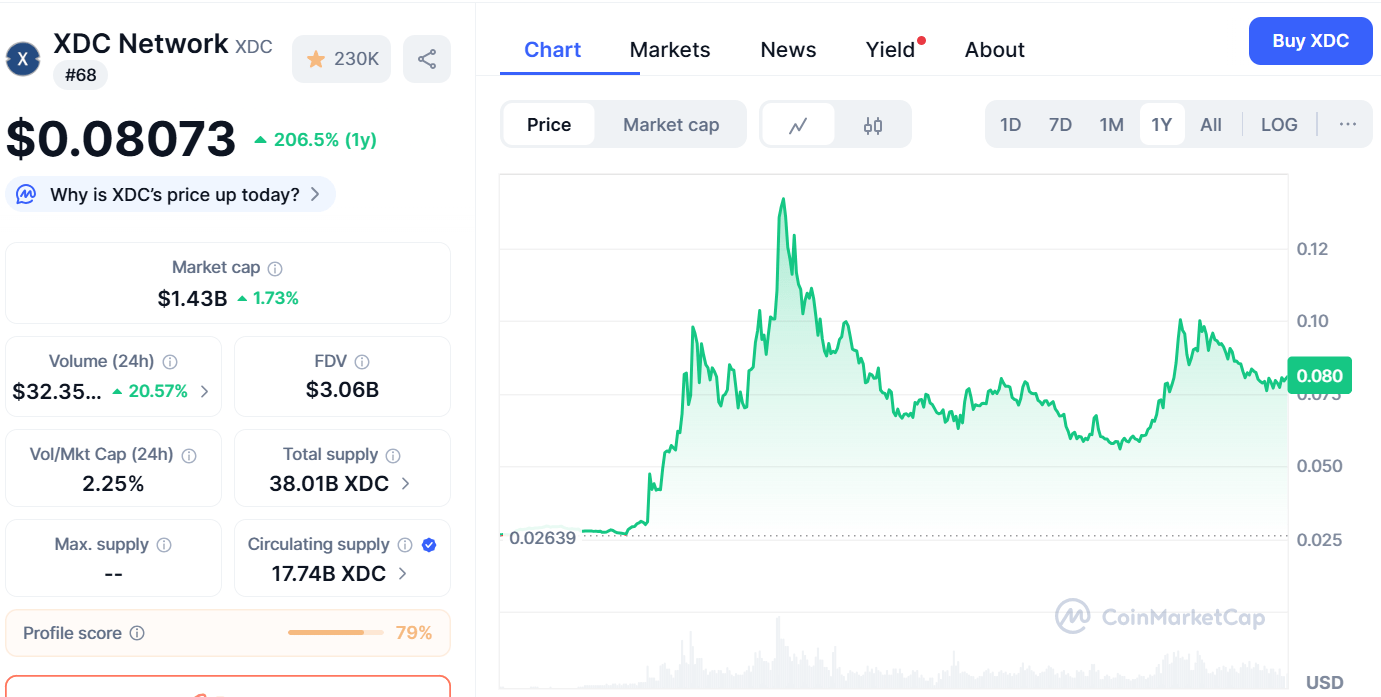Open more timeframe options via the ellipsis
This screenshot has width=1381, height=697.
click(1347, 124)
